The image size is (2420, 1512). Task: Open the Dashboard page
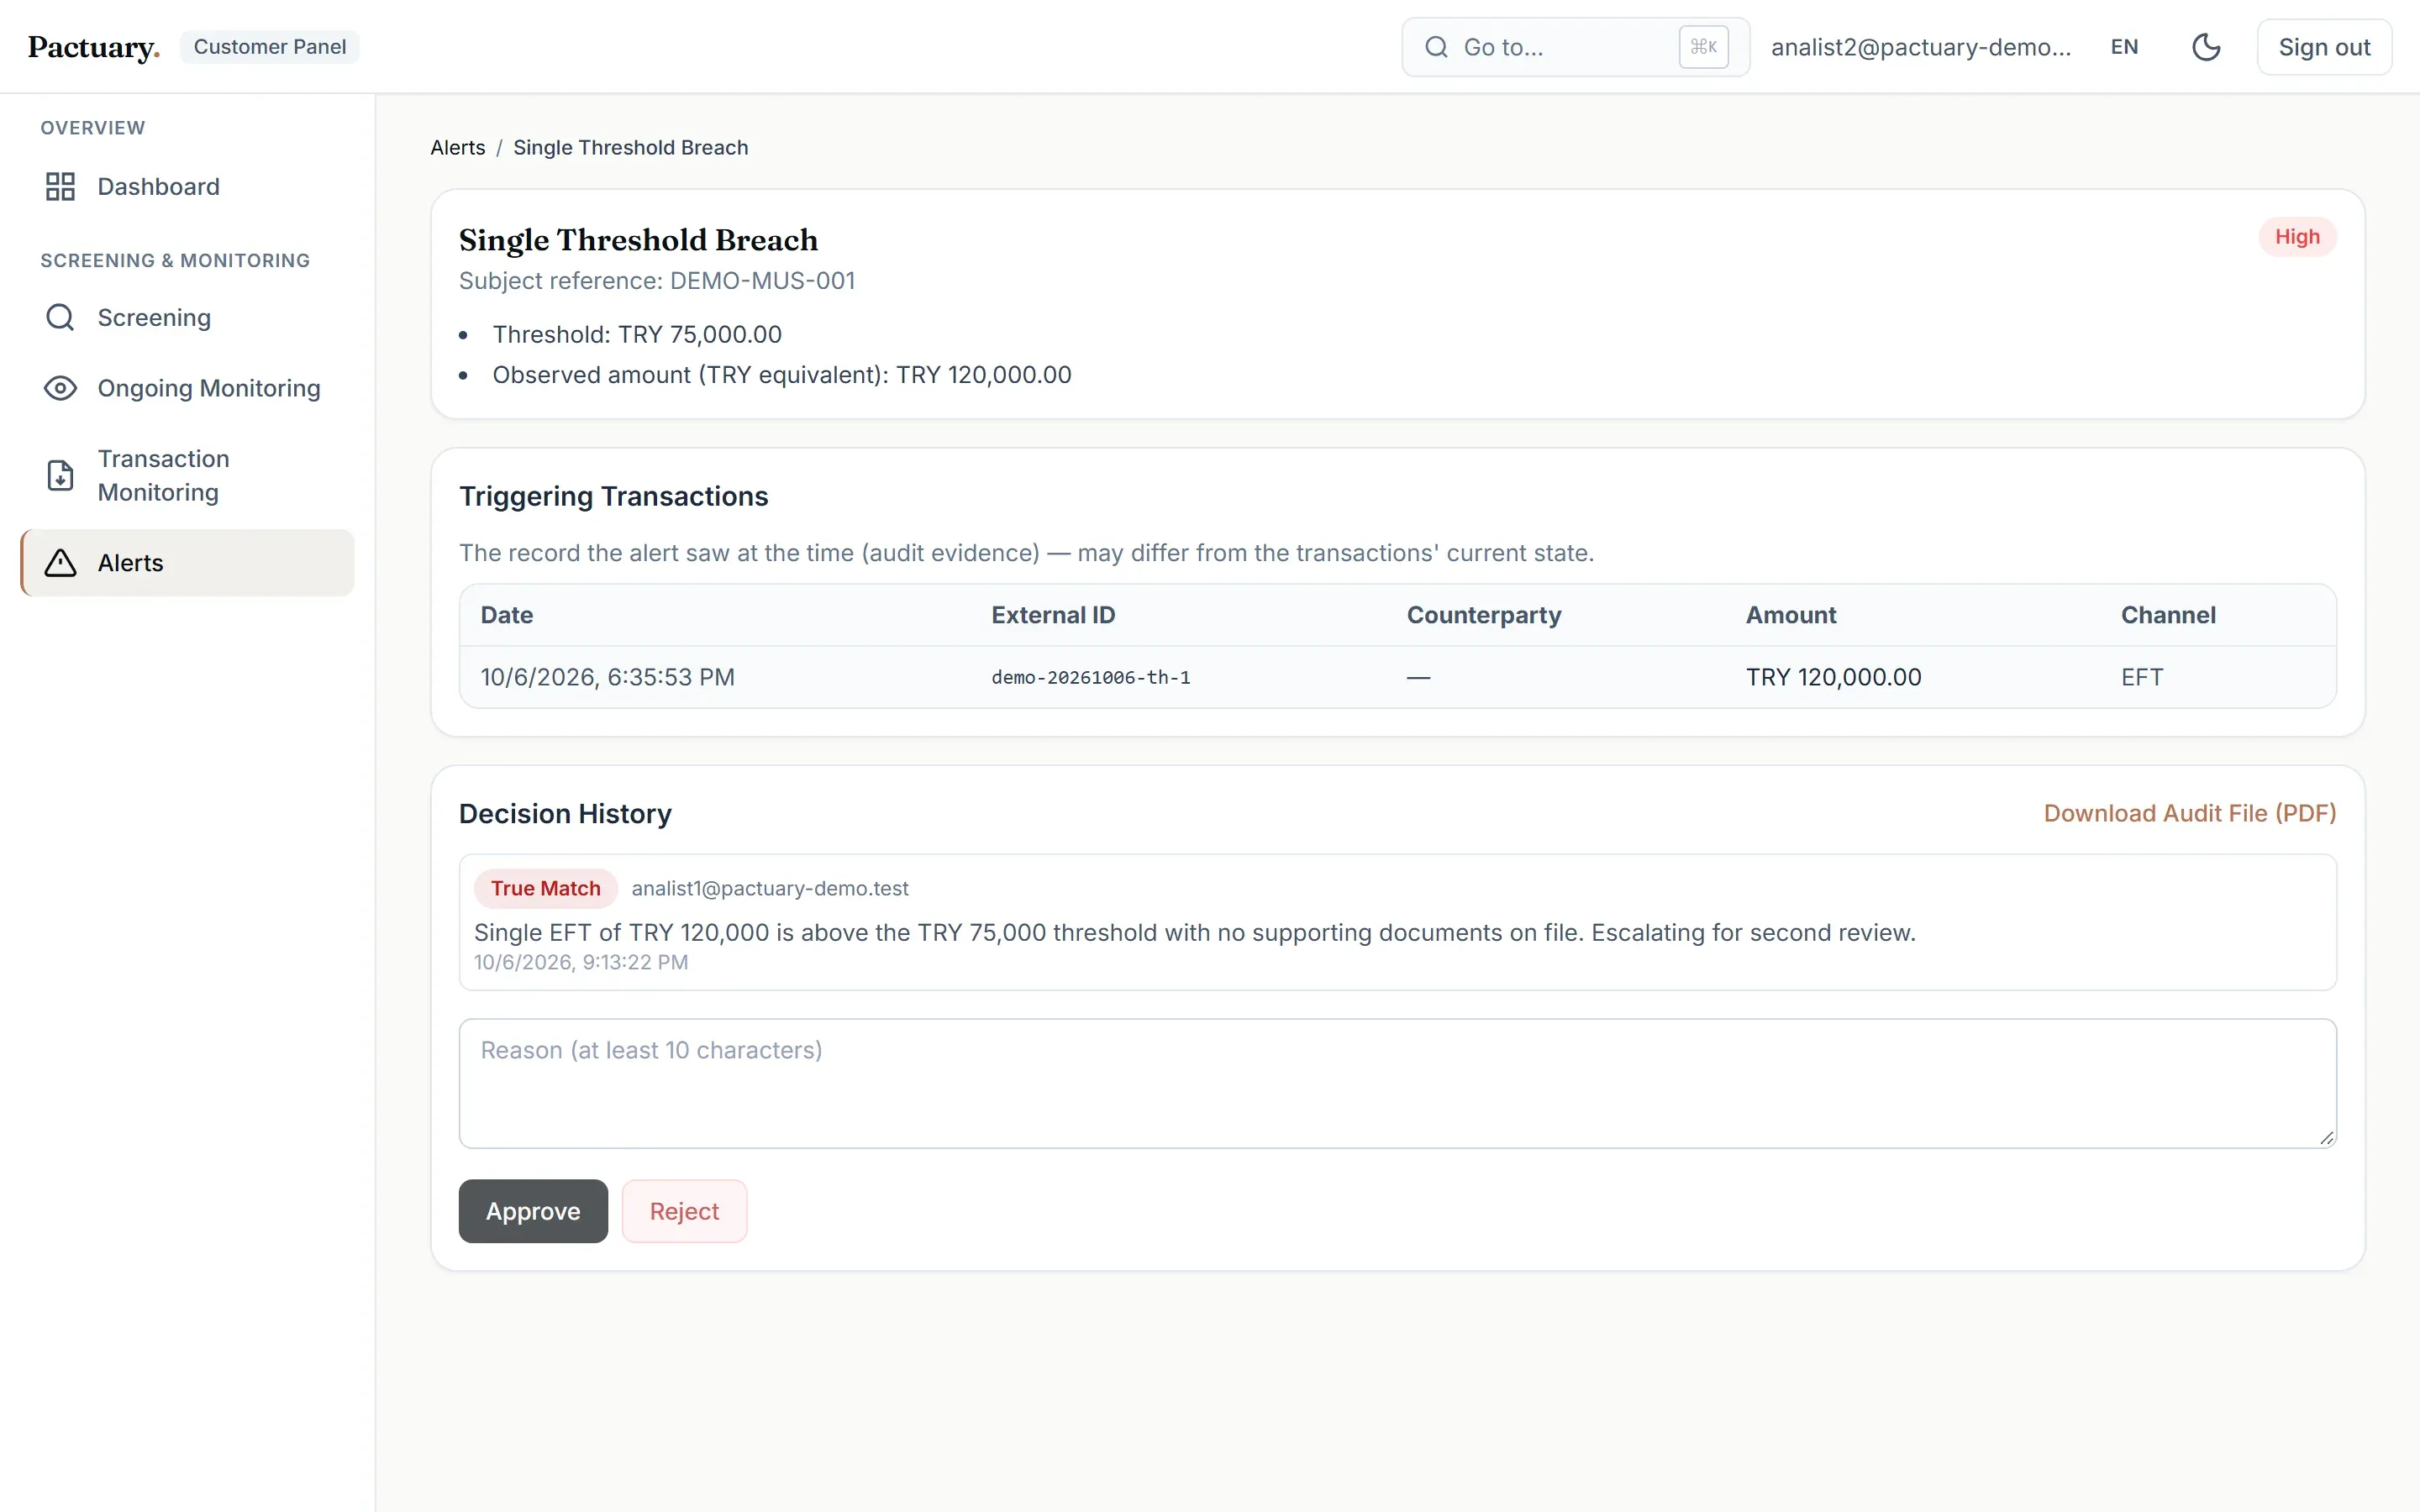[187, 187]
